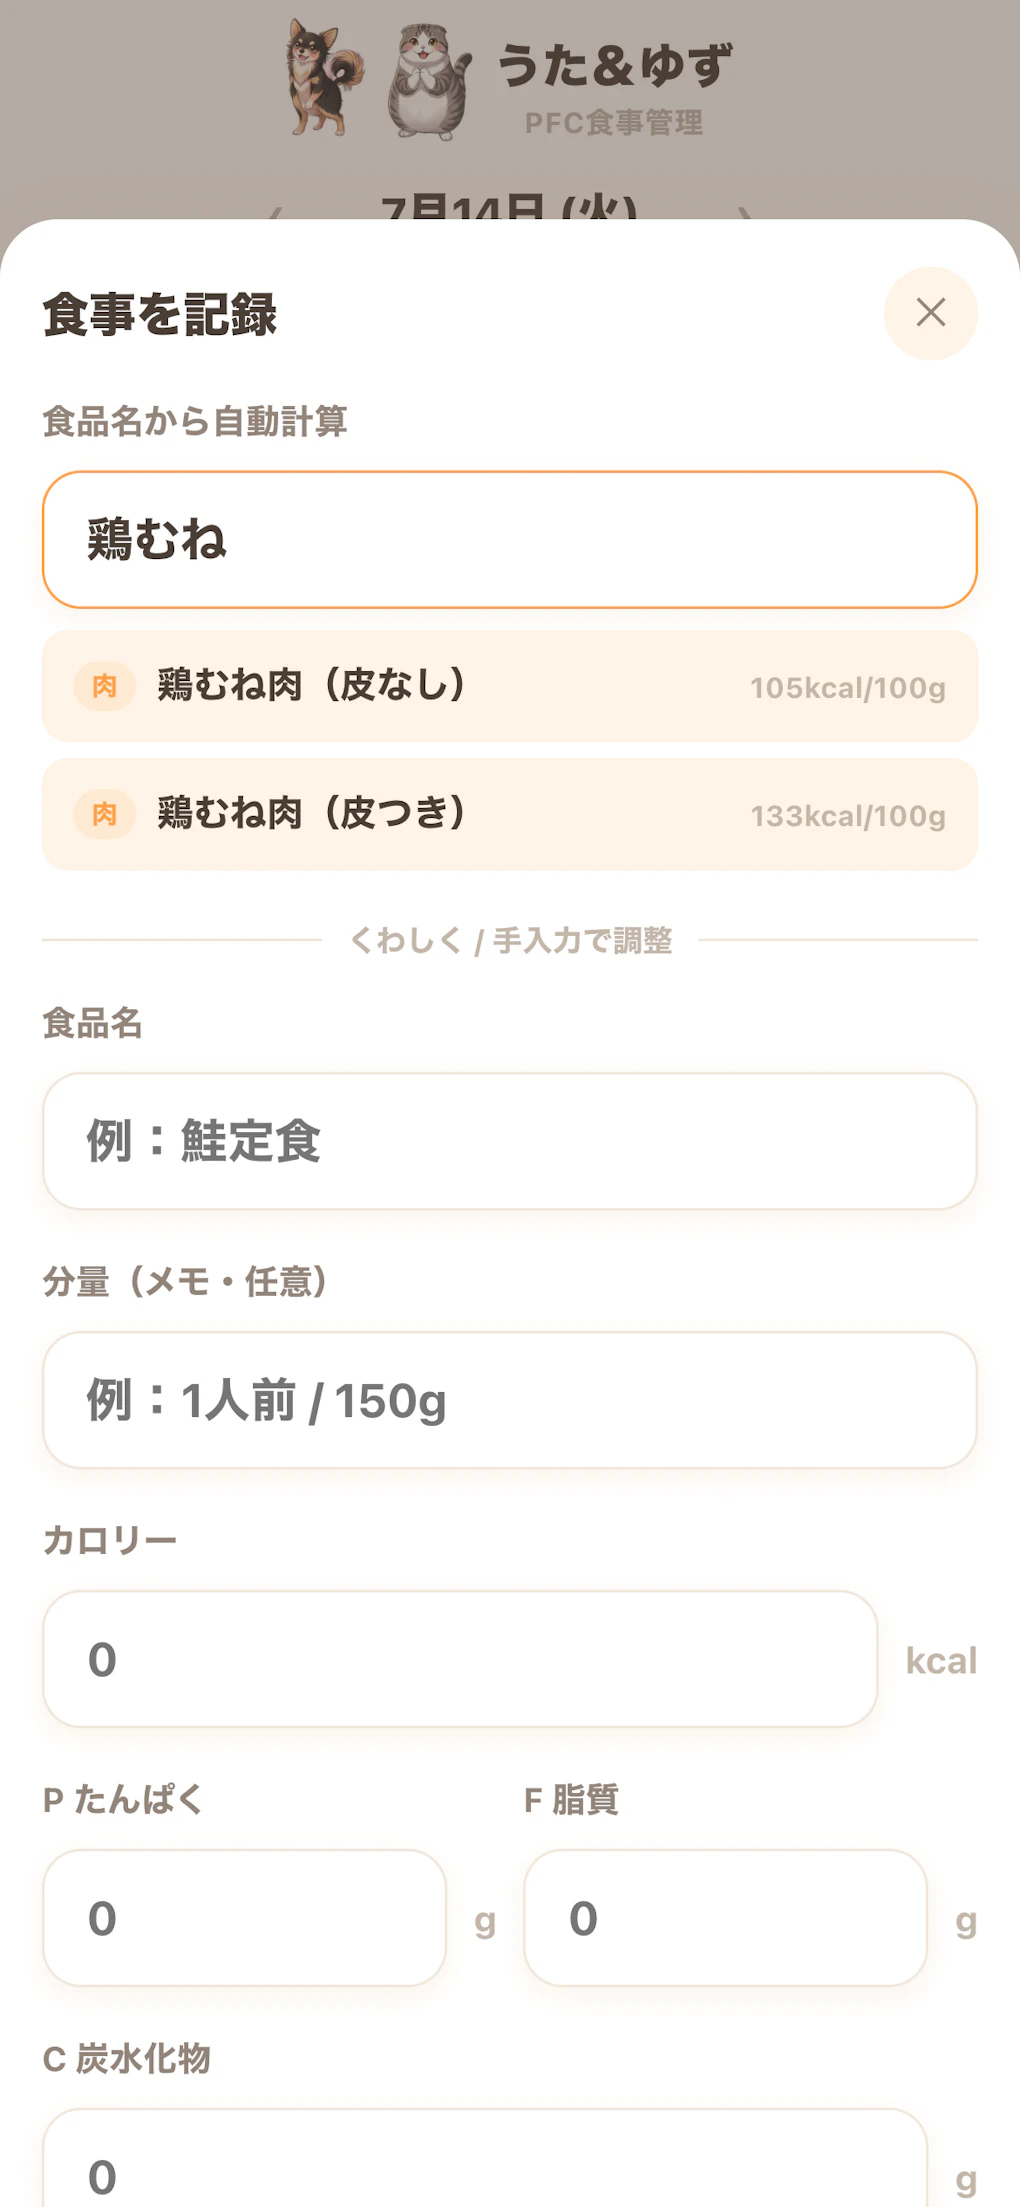Select the 鶏むね肉（皮つき） suggestion
Image resolution: width=1020 pixels, height=2207 pixels.
(x=510, y=814)
